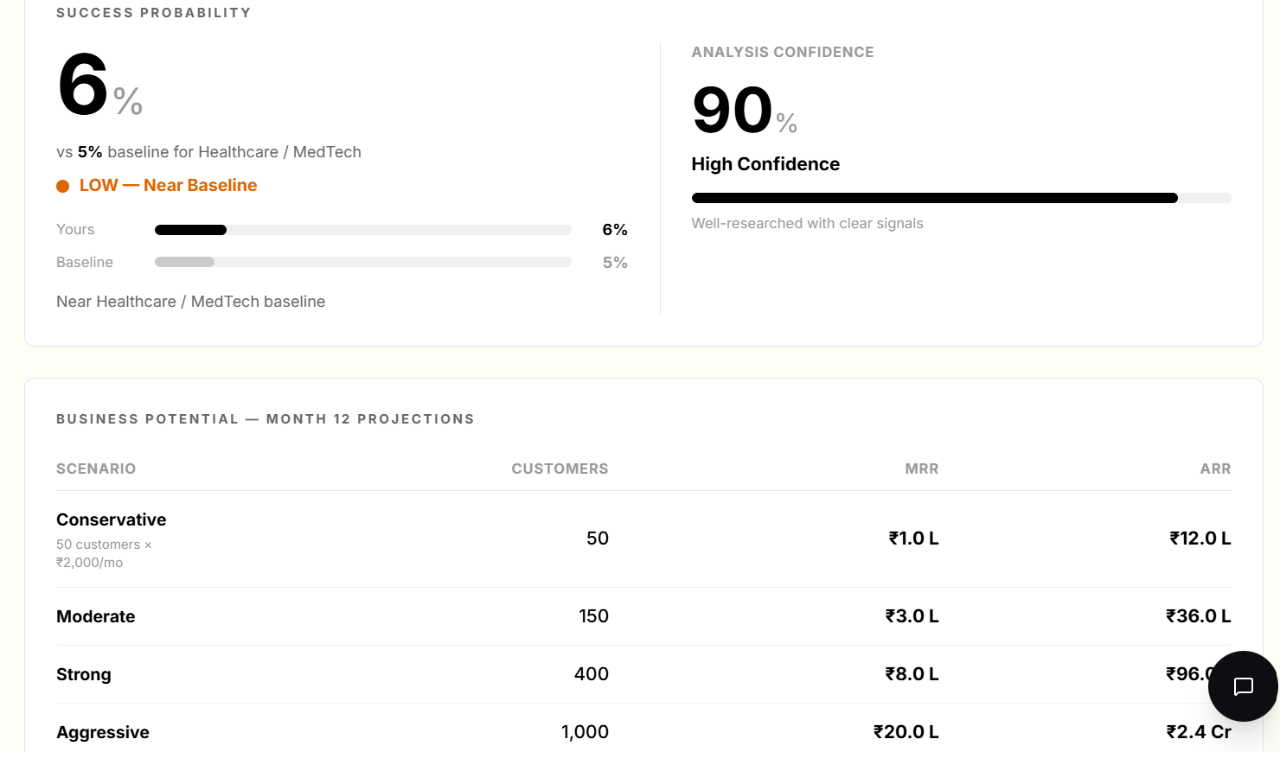Click the High Confidence label

click(x=765, y=164)
